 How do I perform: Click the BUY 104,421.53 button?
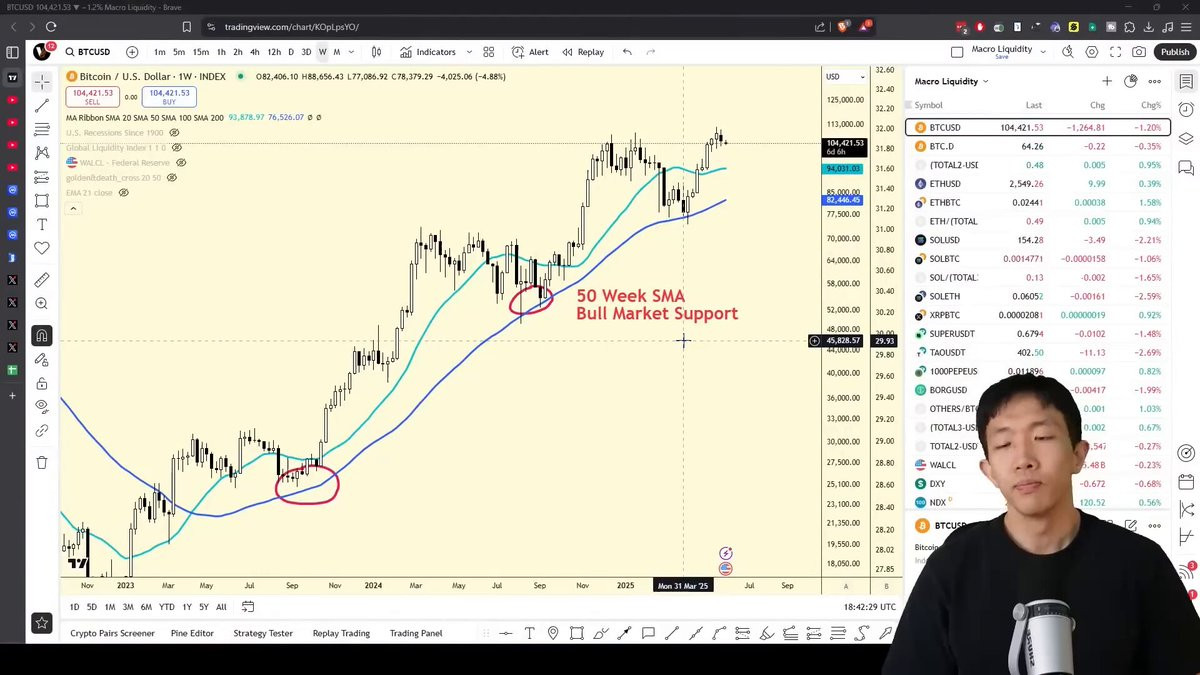(x=168, y=97)
